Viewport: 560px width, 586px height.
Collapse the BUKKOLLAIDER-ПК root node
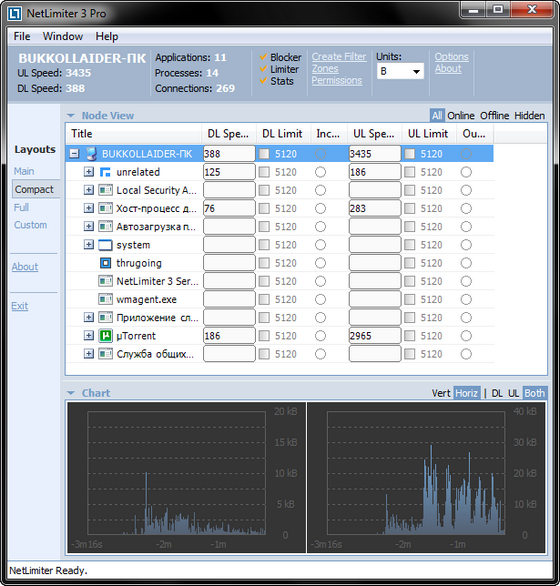point(74,154)
